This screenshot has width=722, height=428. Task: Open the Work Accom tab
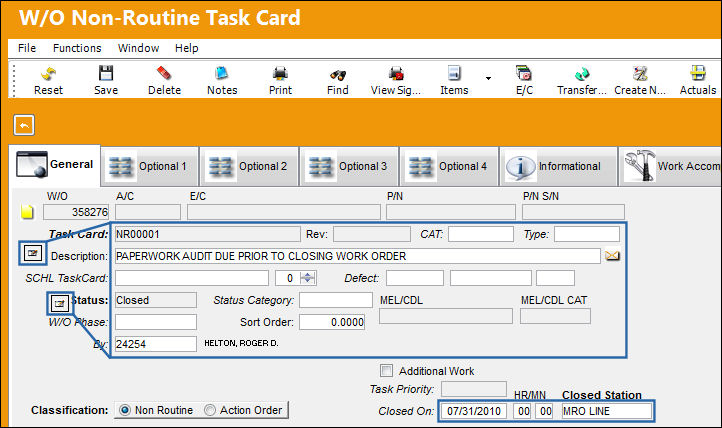[670, 166]
